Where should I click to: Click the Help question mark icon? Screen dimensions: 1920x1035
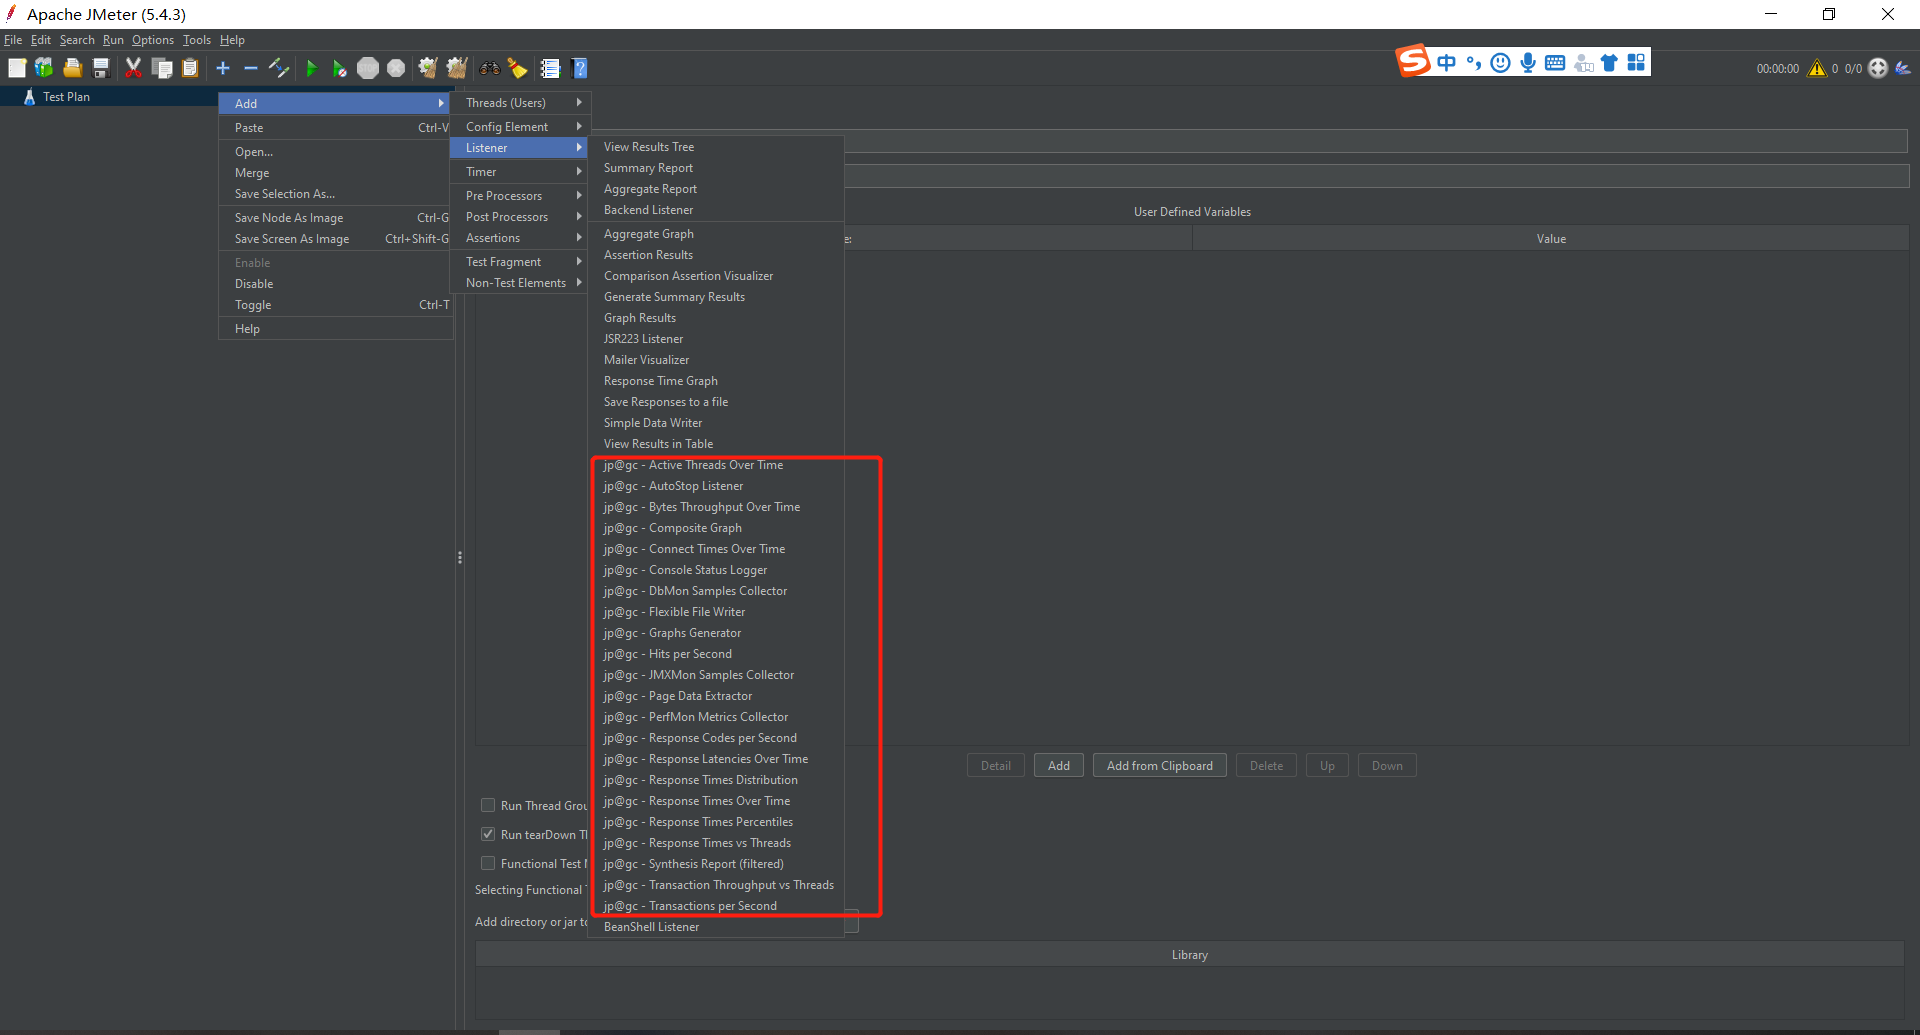tap(579, 68)
